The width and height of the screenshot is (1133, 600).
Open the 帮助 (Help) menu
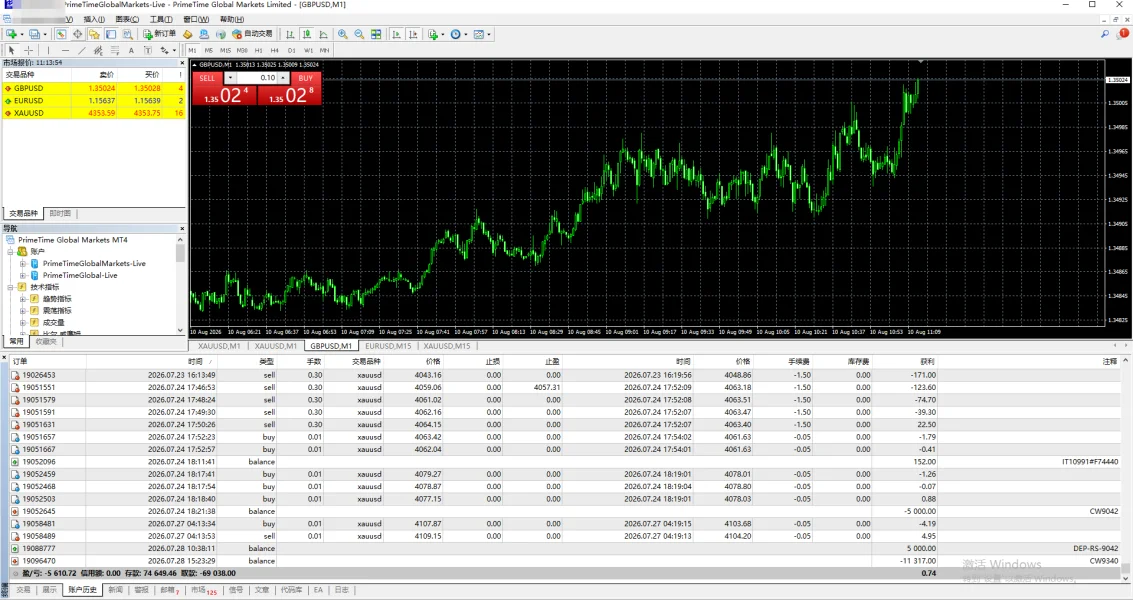[x=231, y=20]
